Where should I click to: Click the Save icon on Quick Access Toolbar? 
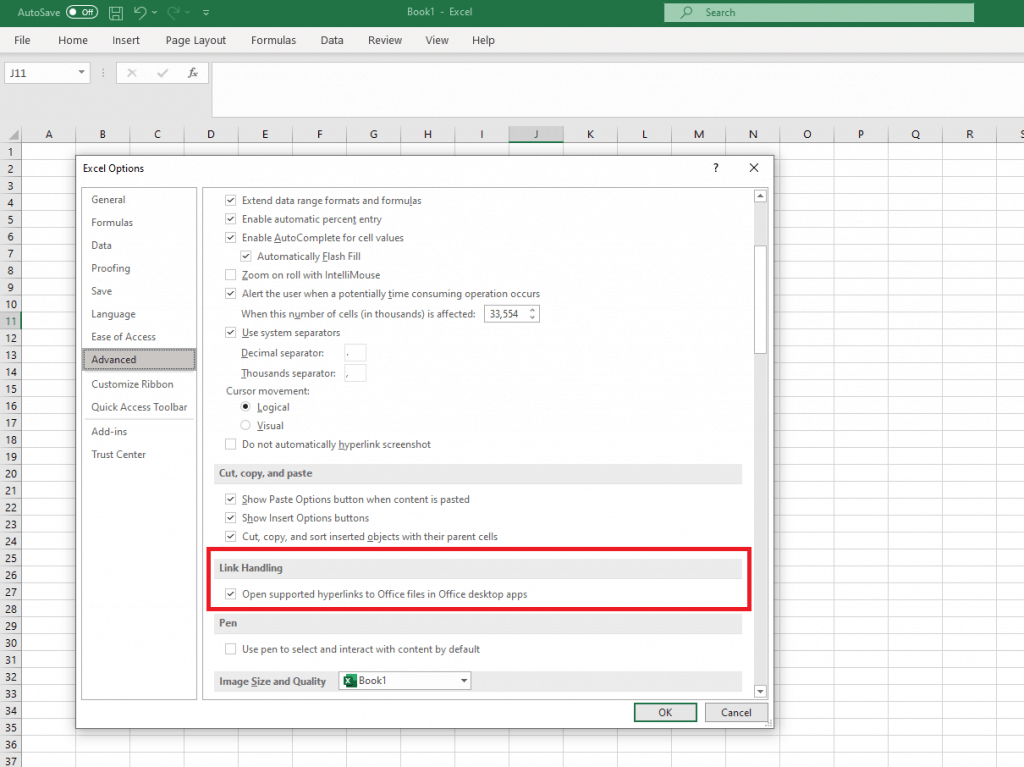[115, 12]
